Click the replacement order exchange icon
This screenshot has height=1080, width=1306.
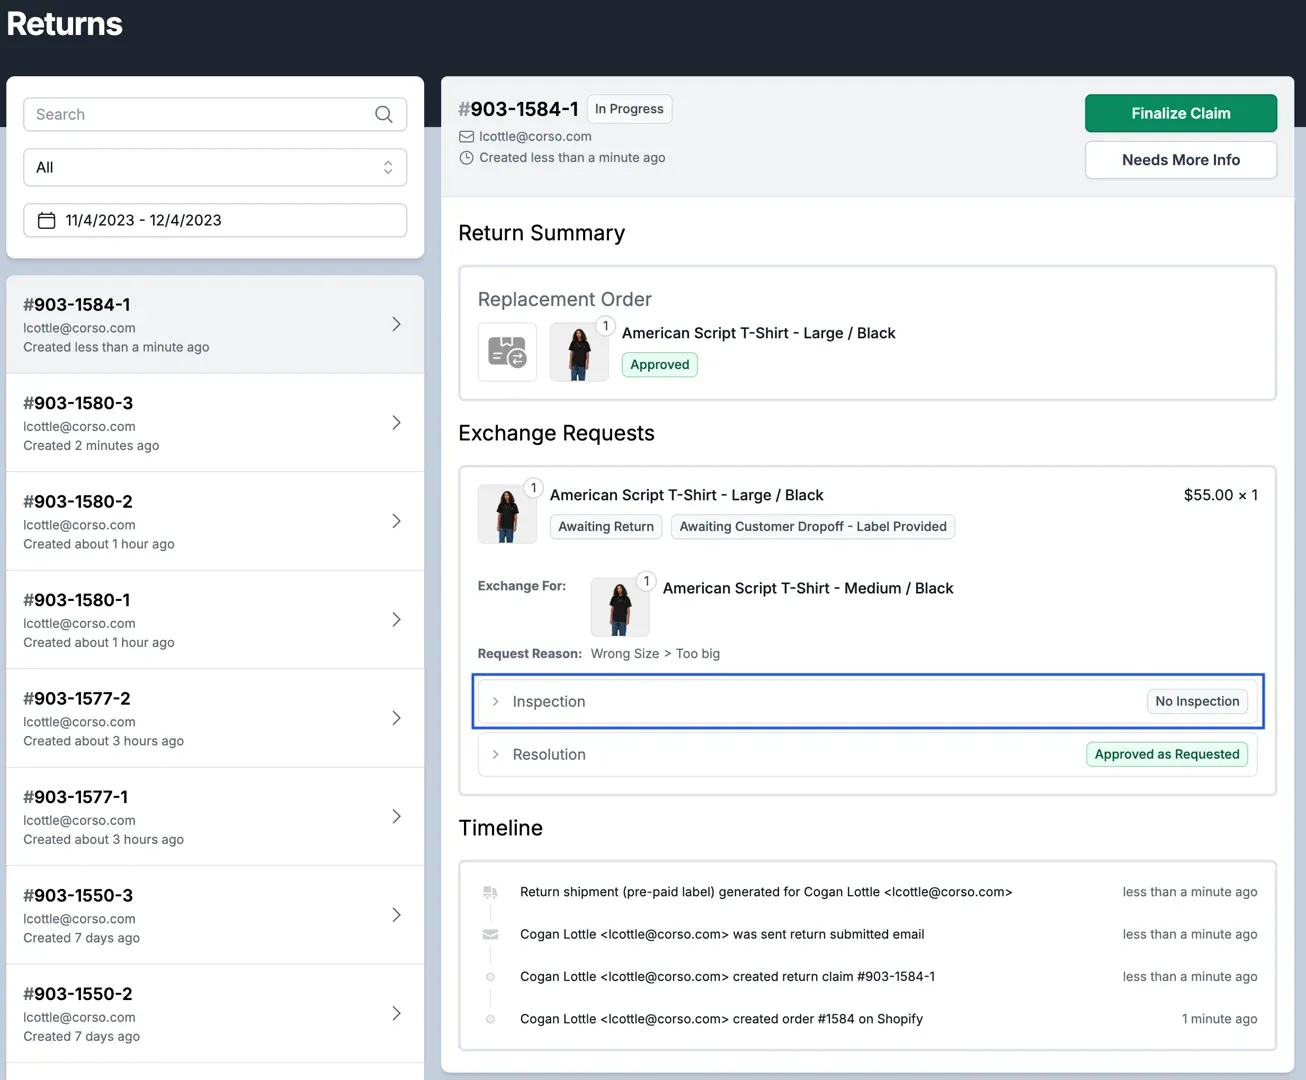(507, 352)
